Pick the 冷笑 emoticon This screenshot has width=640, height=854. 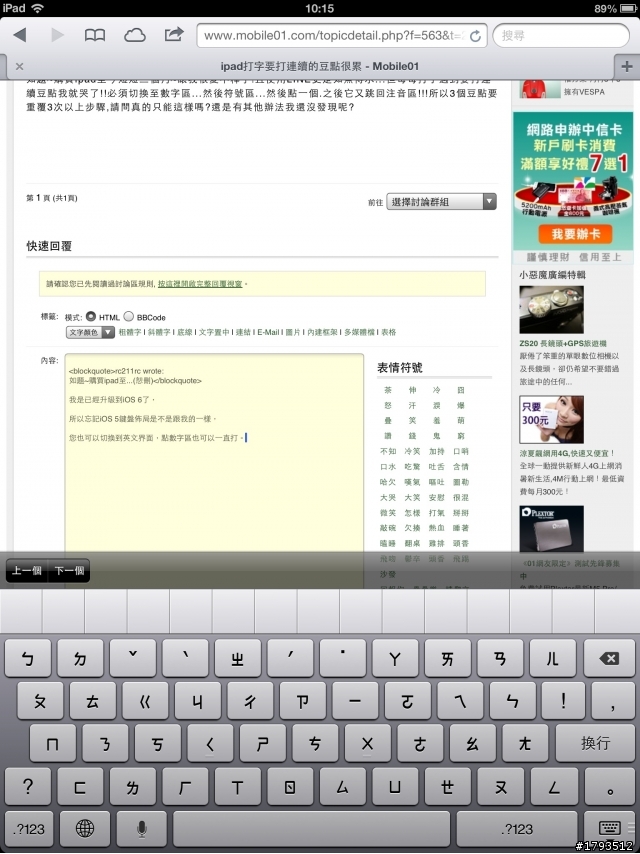pyautogui.click(x=412, y=451)
